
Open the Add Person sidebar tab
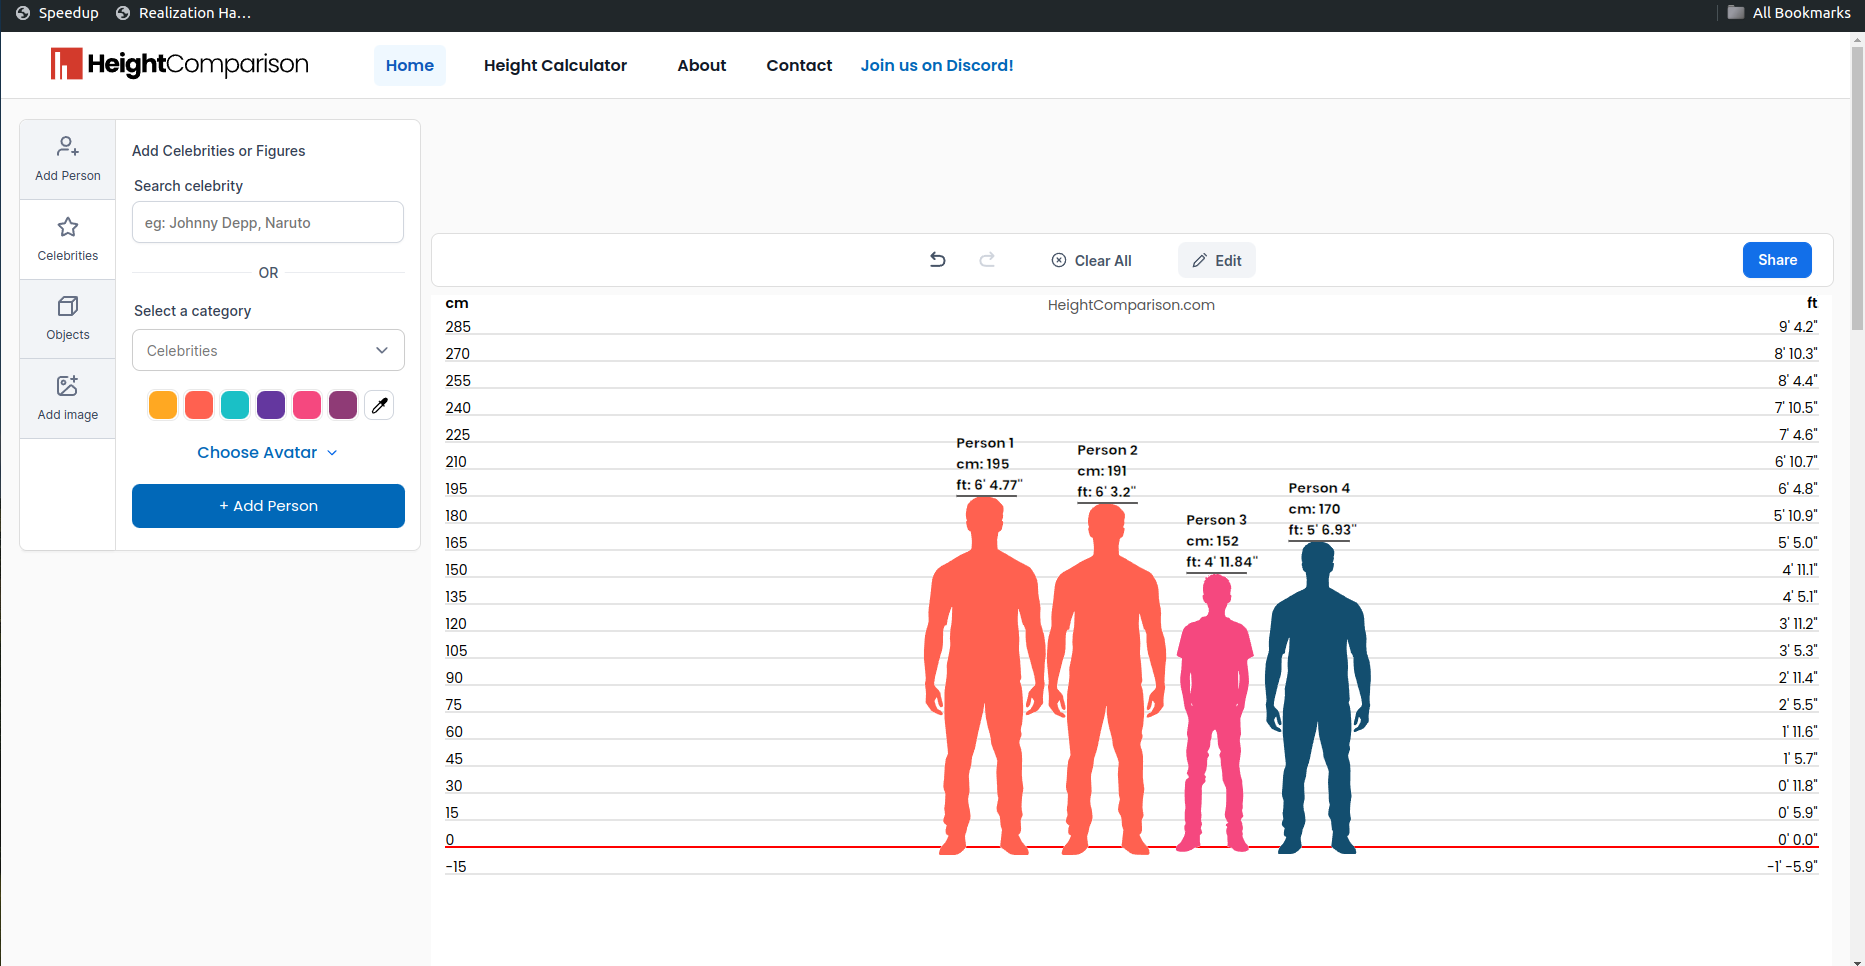click(x=68, y=160)
